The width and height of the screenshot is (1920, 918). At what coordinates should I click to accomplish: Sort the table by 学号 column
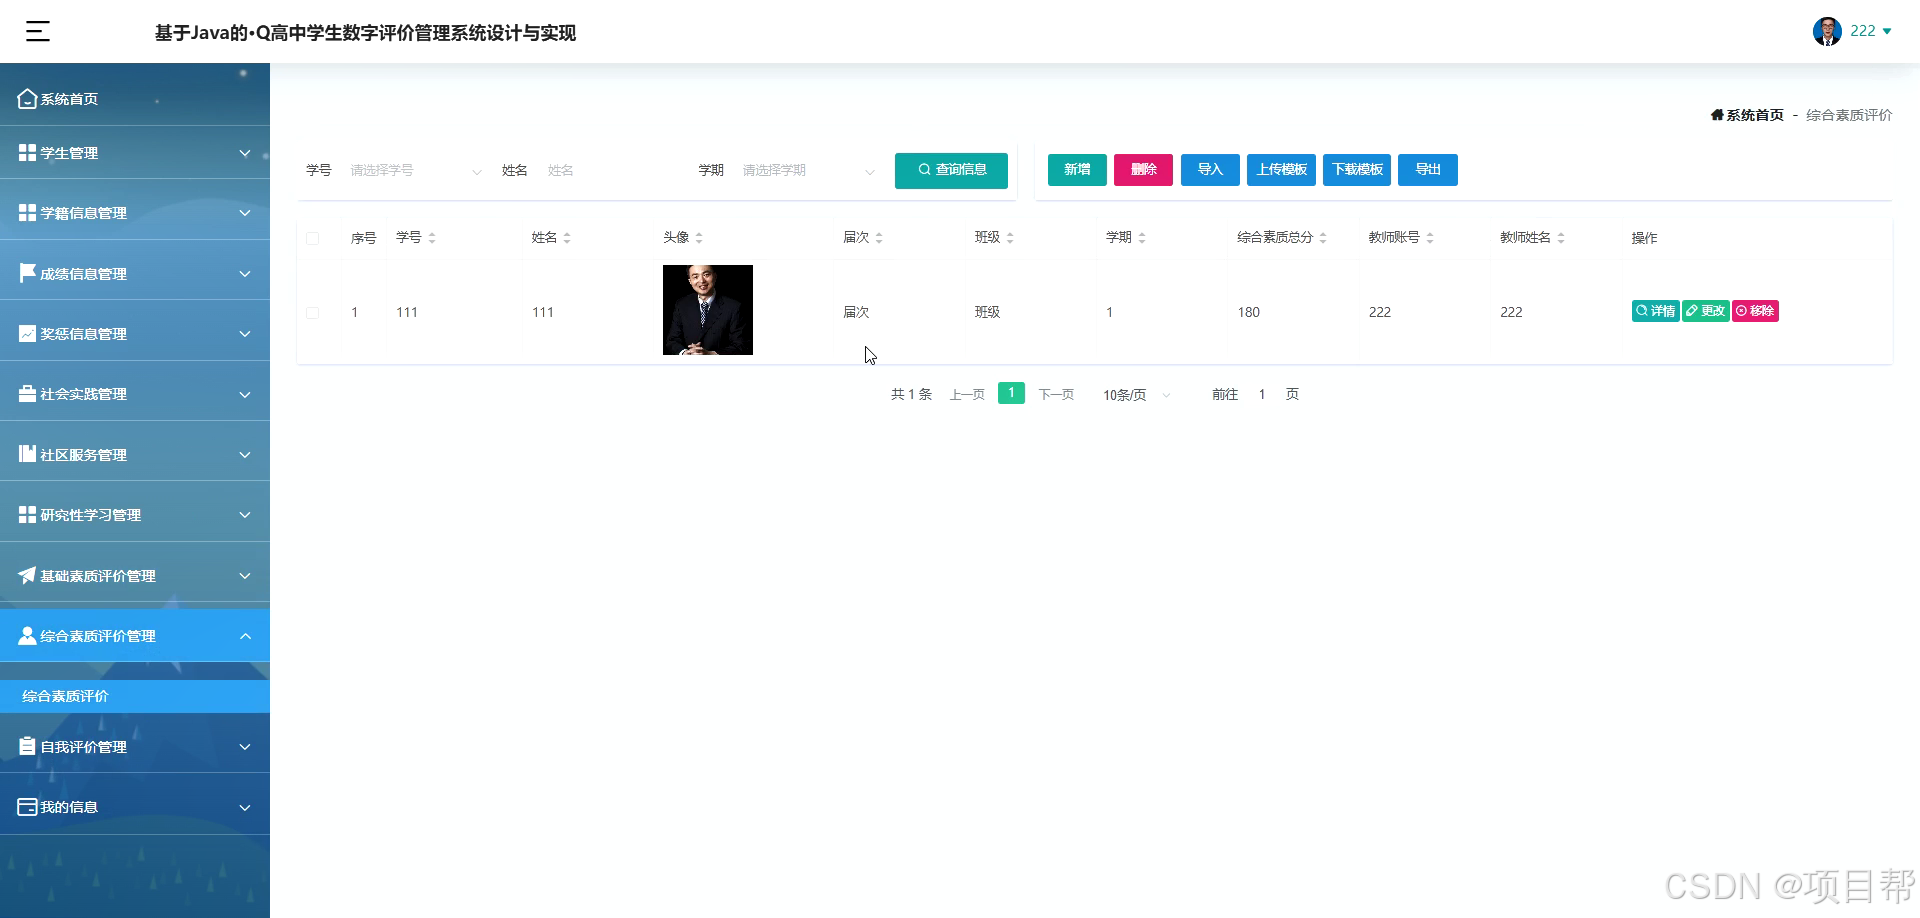click(432, 238)
